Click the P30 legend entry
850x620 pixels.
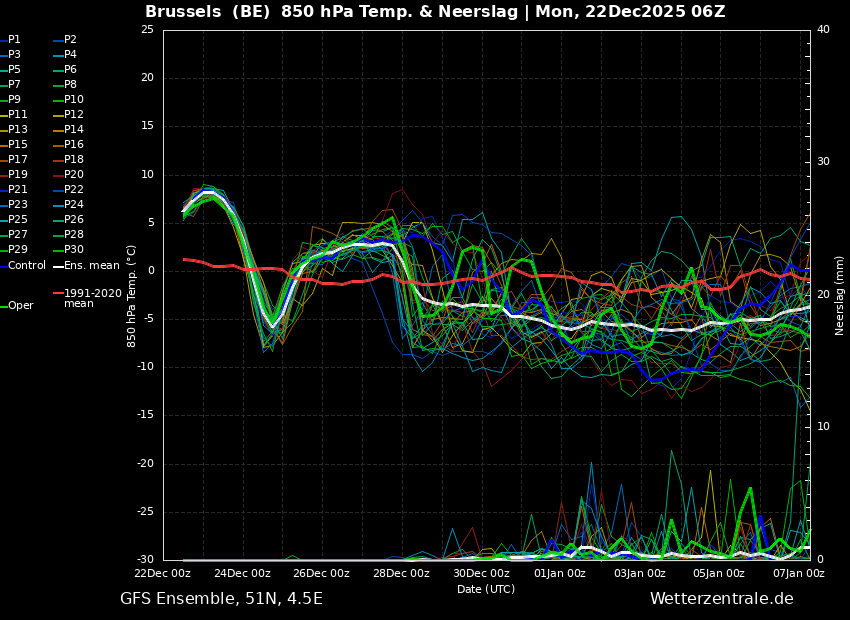coord(73,250)
